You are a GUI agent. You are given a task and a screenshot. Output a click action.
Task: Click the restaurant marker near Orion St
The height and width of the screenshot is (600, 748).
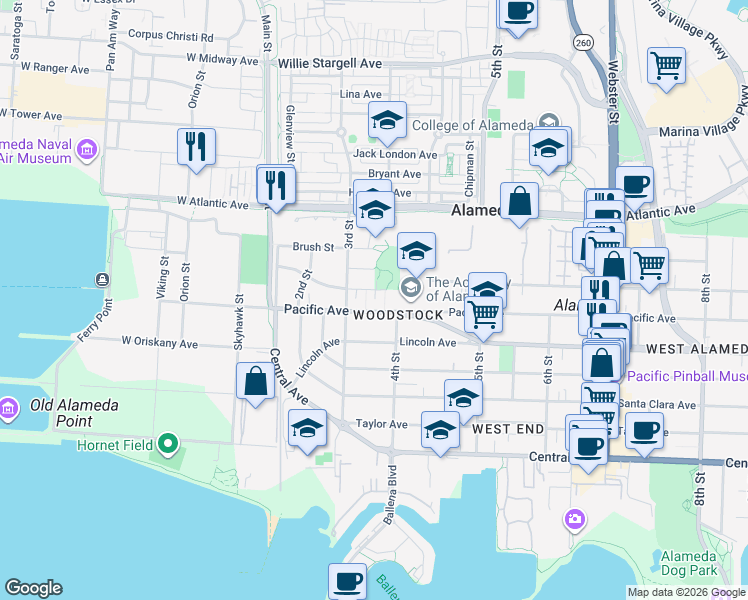tap(196, 150)
